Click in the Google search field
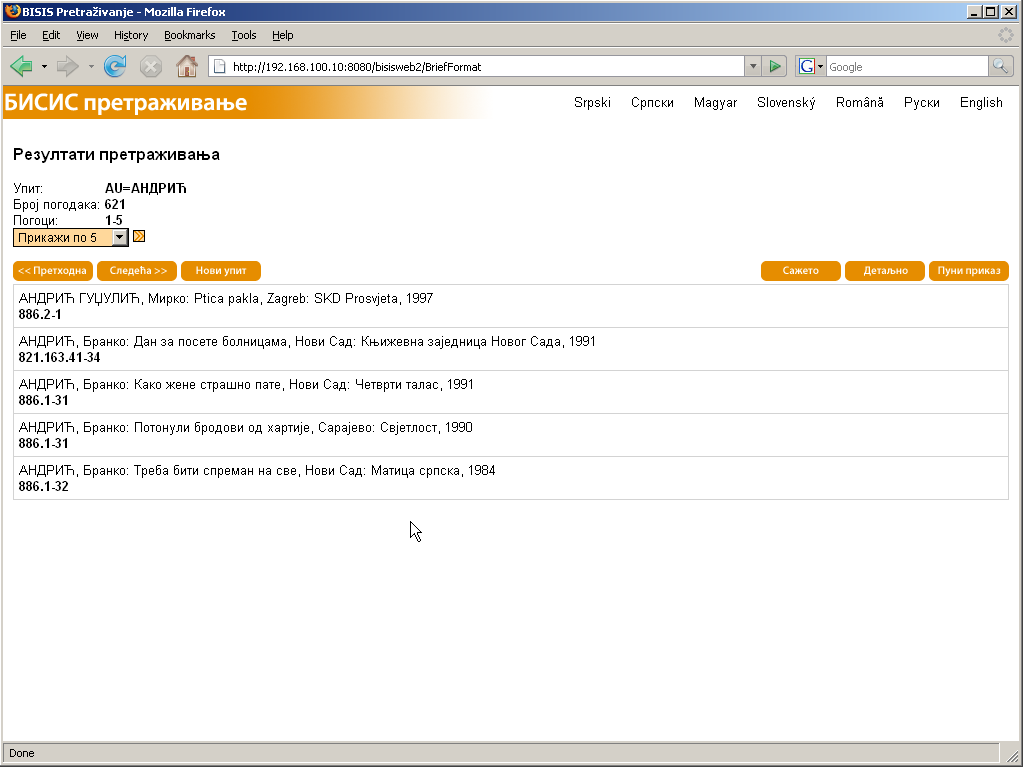Image resolution: width=1023 pixels, height=767 pixels. pos(905,67)
